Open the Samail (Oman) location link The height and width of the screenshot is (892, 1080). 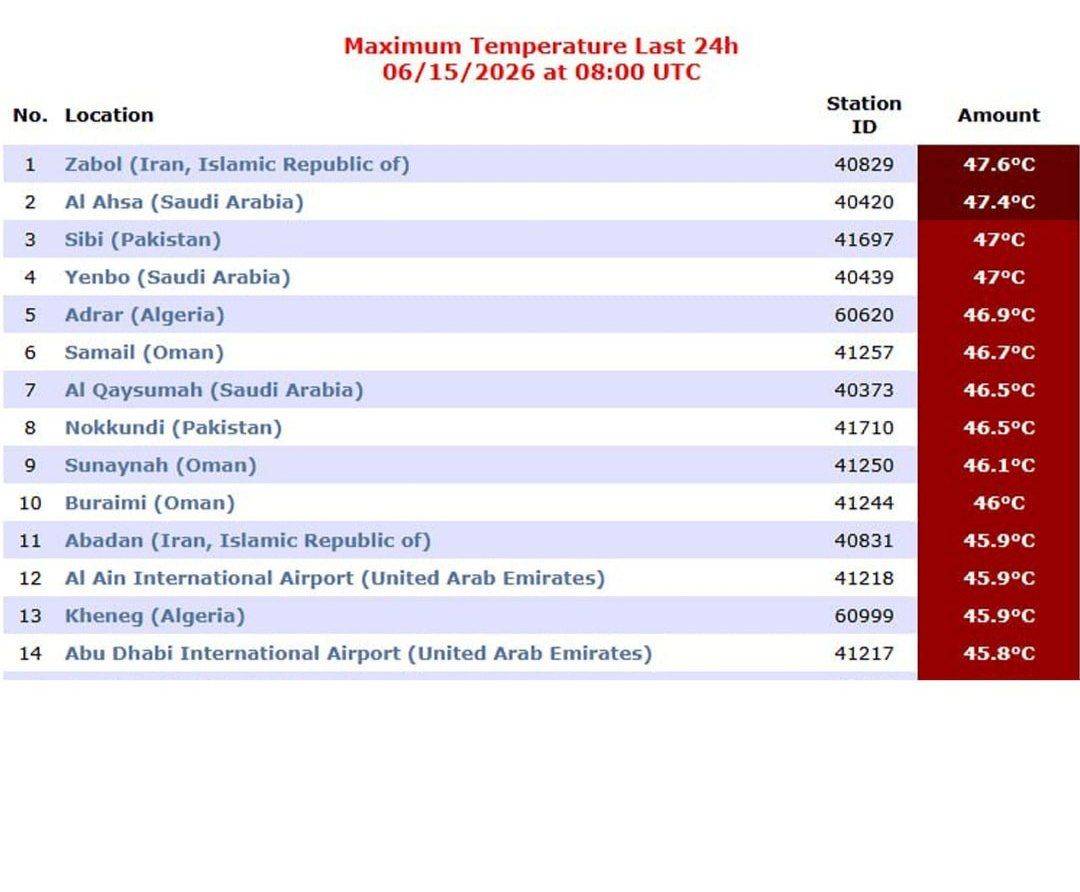(145, 353)
